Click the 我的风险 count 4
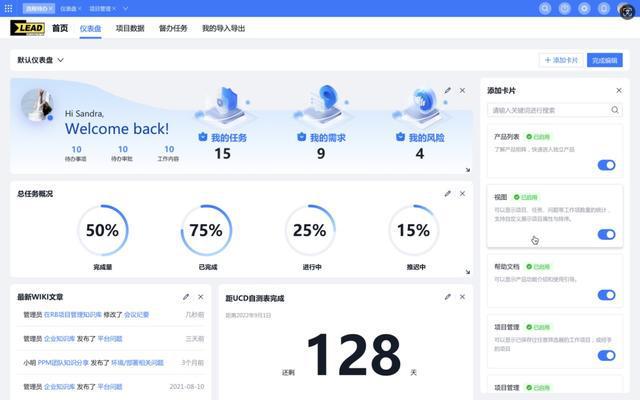640x400 pixels. click(x=420, y=153)
